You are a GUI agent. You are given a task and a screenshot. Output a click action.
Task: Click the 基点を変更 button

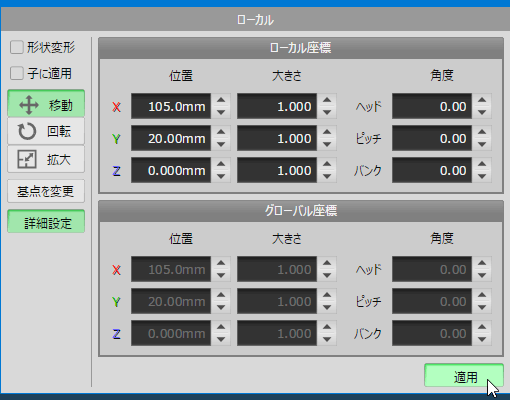tap(46, 191)
